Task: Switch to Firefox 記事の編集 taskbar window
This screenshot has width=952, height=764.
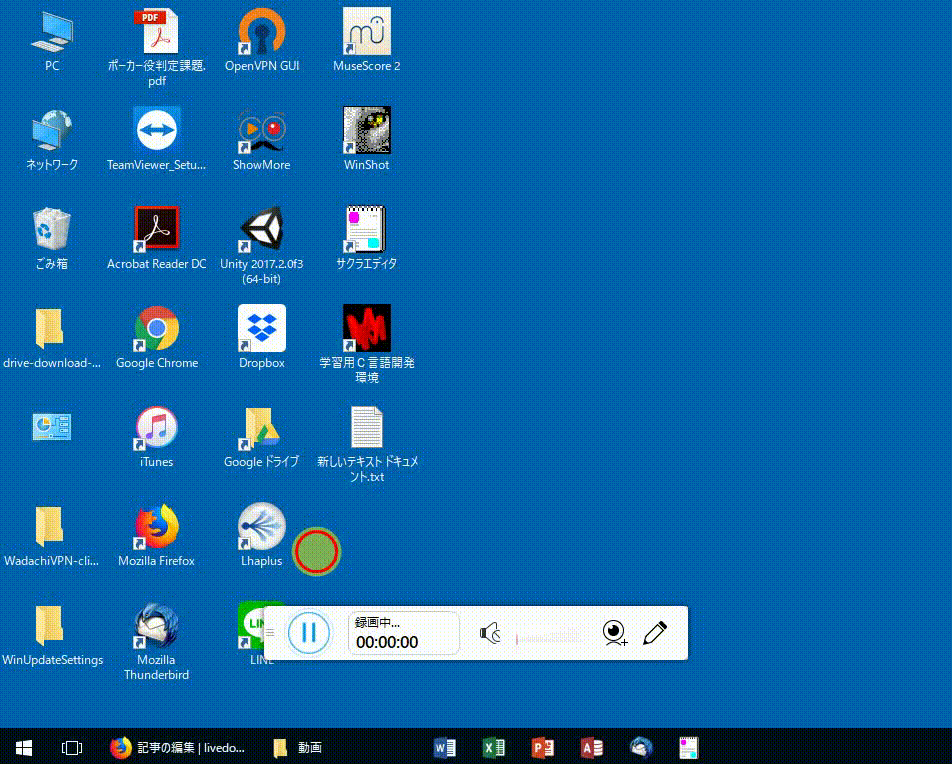Action: point(177,748)
